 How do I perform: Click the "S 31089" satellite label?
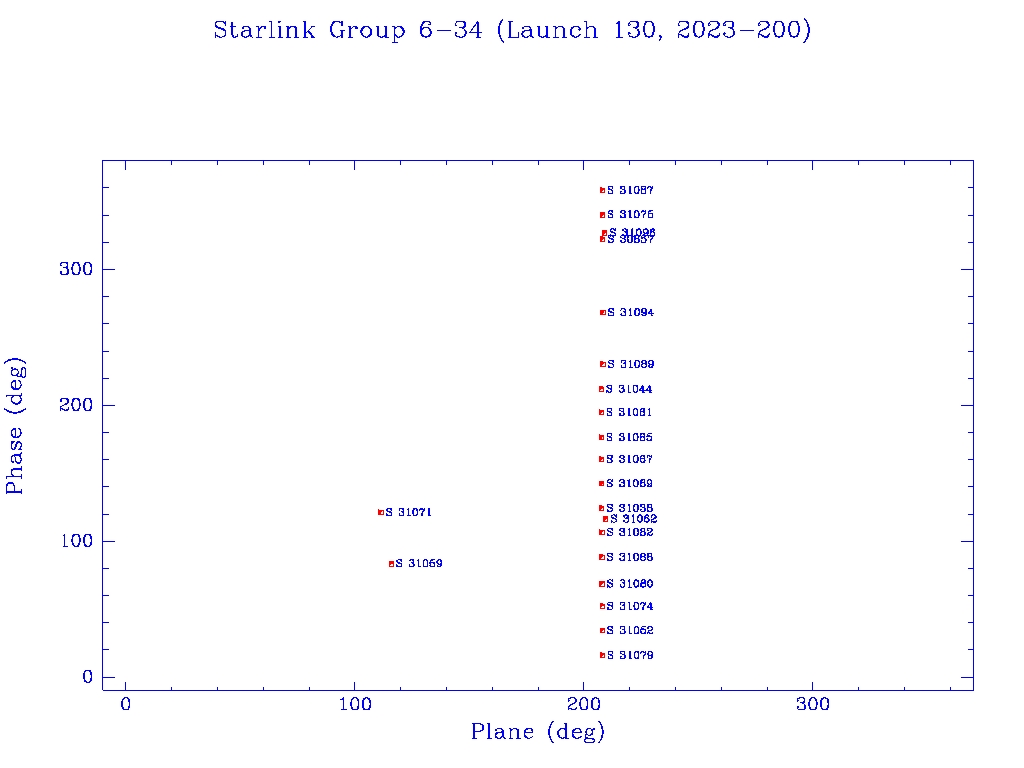[630, 364]
